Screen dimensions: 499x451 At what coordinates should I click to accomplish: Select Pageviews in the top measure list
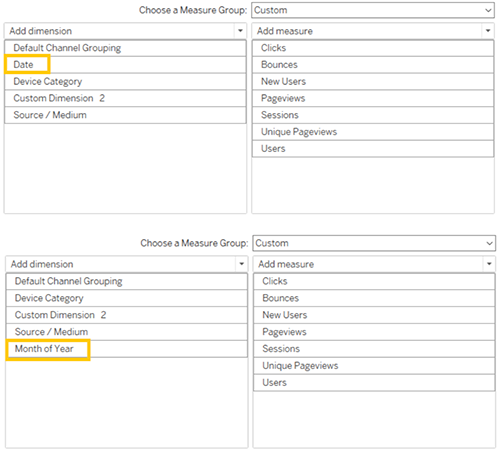point(373,98)
